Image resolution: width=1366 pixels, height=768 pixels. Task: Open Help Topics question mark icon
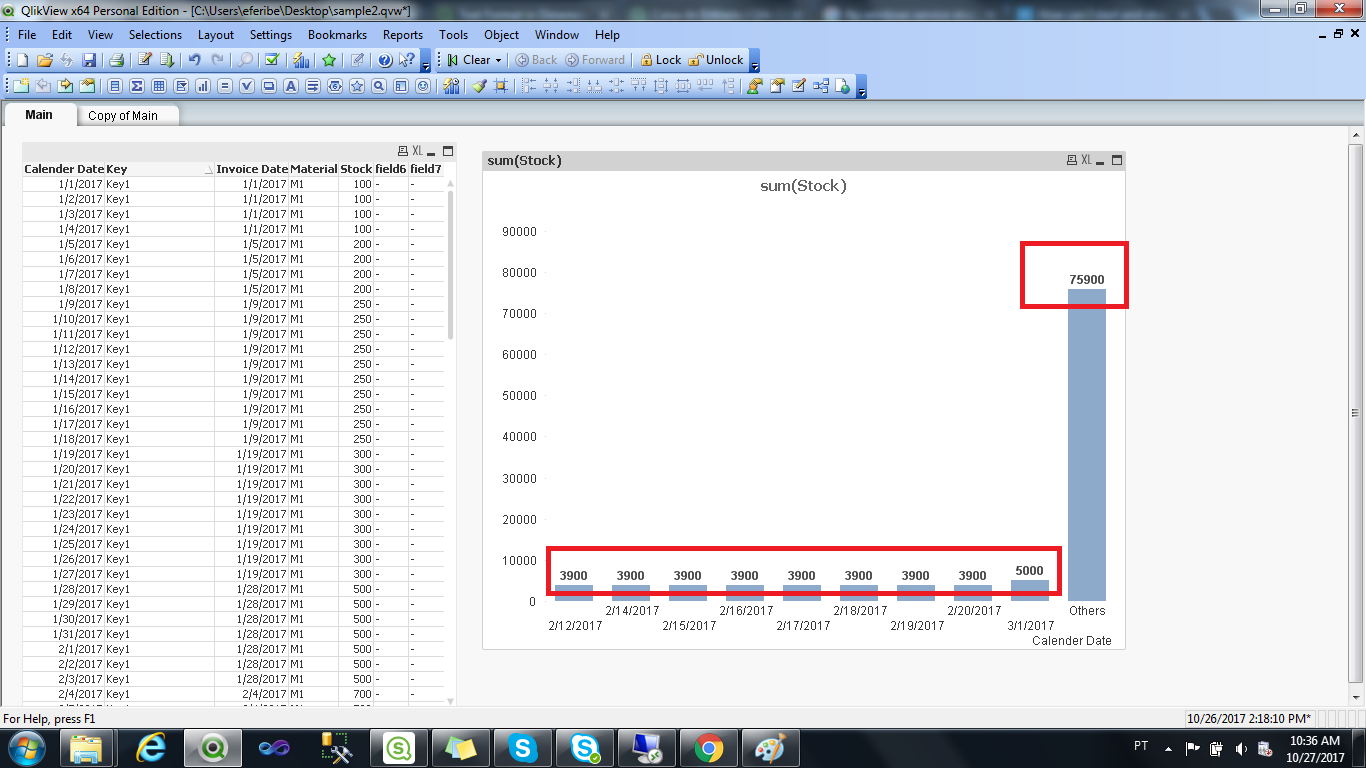[x=385, y=60]
